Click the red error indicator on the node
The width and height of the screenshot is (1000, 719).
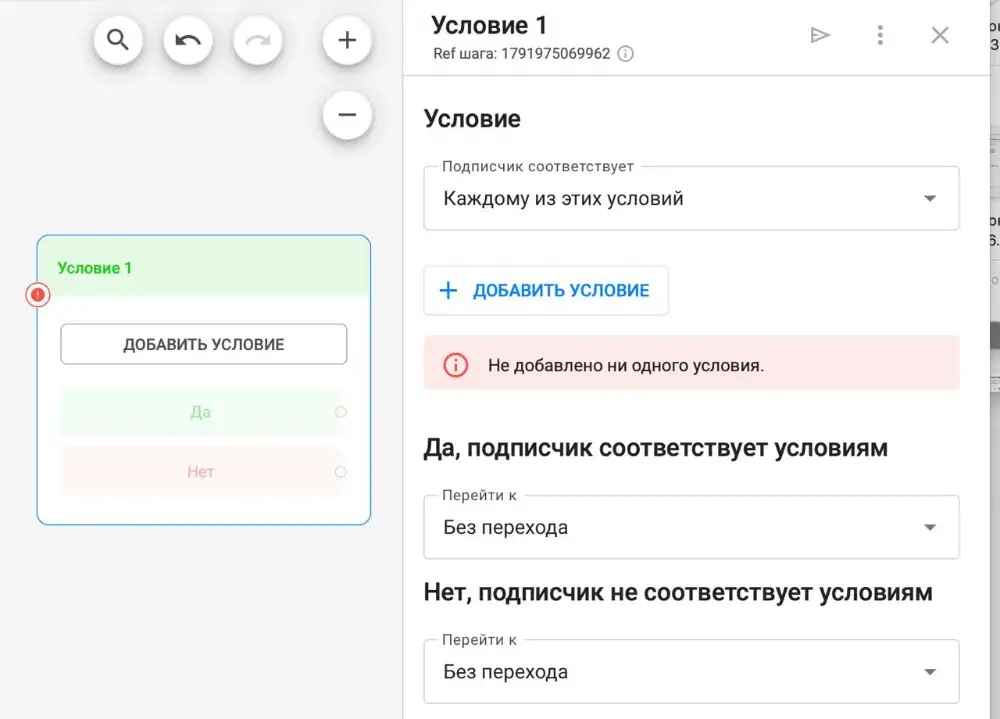coord(38,295)
